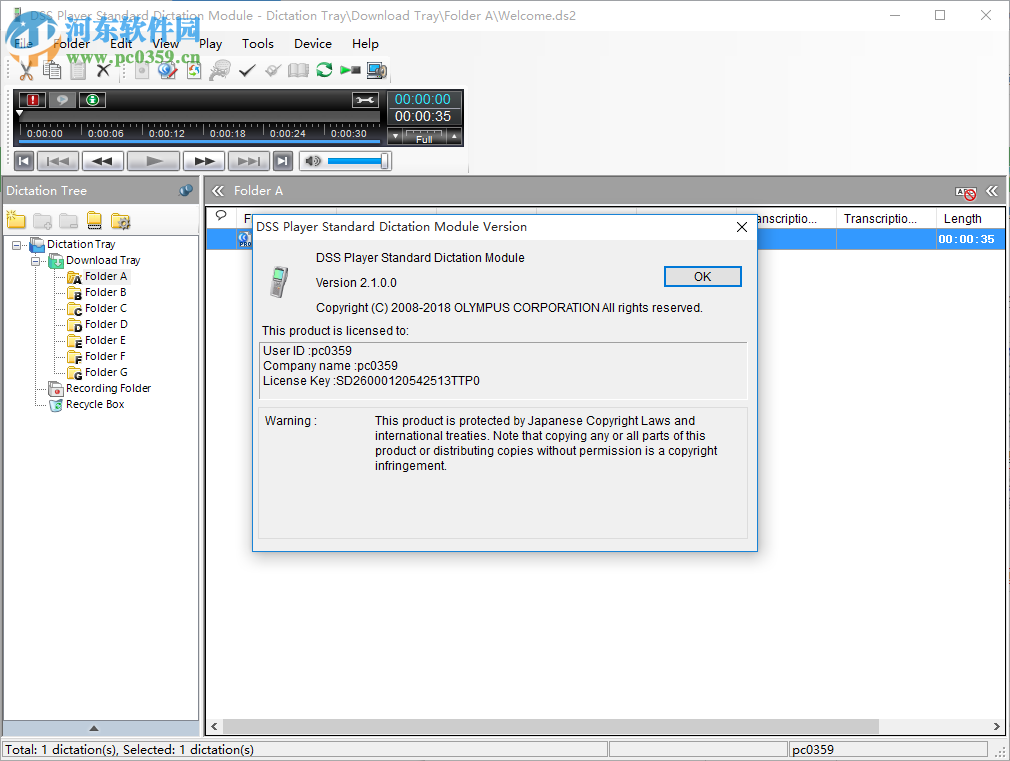Click the green instruction info button
The width and height of the screenshot is (1010, 761).
tap(93, 100)
